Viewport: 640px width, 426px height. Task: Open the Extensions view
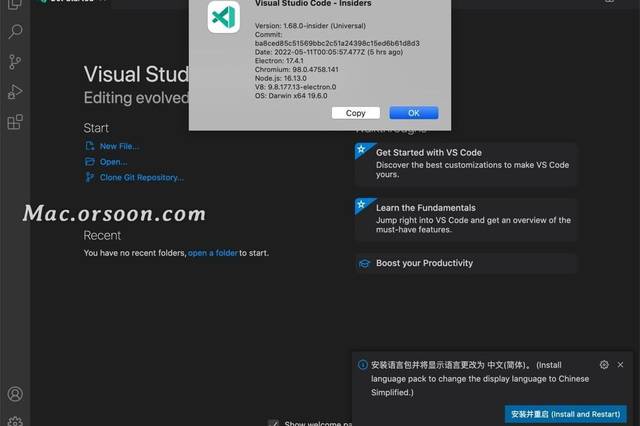[15, 122]
